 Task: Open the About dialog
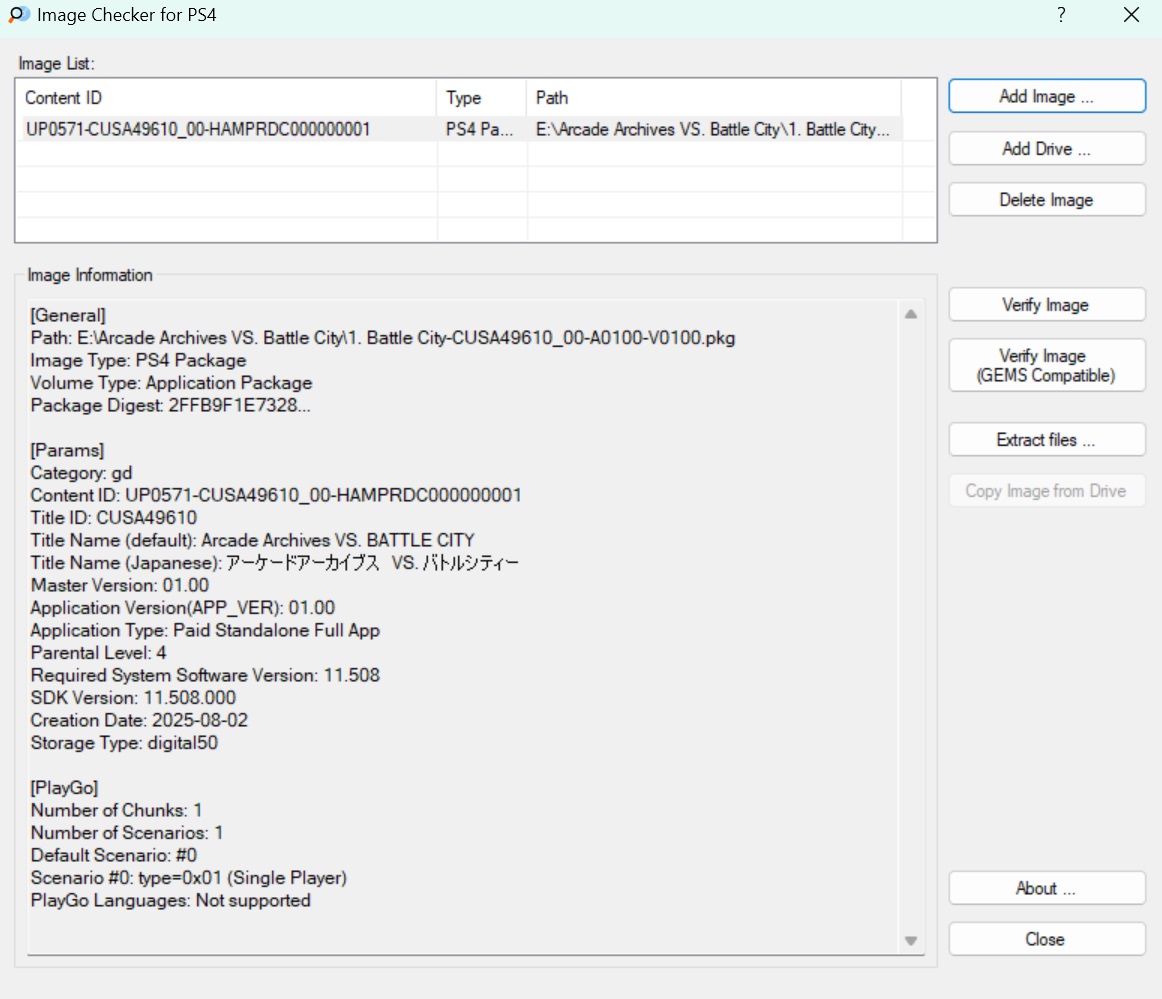click(1046, 888)
